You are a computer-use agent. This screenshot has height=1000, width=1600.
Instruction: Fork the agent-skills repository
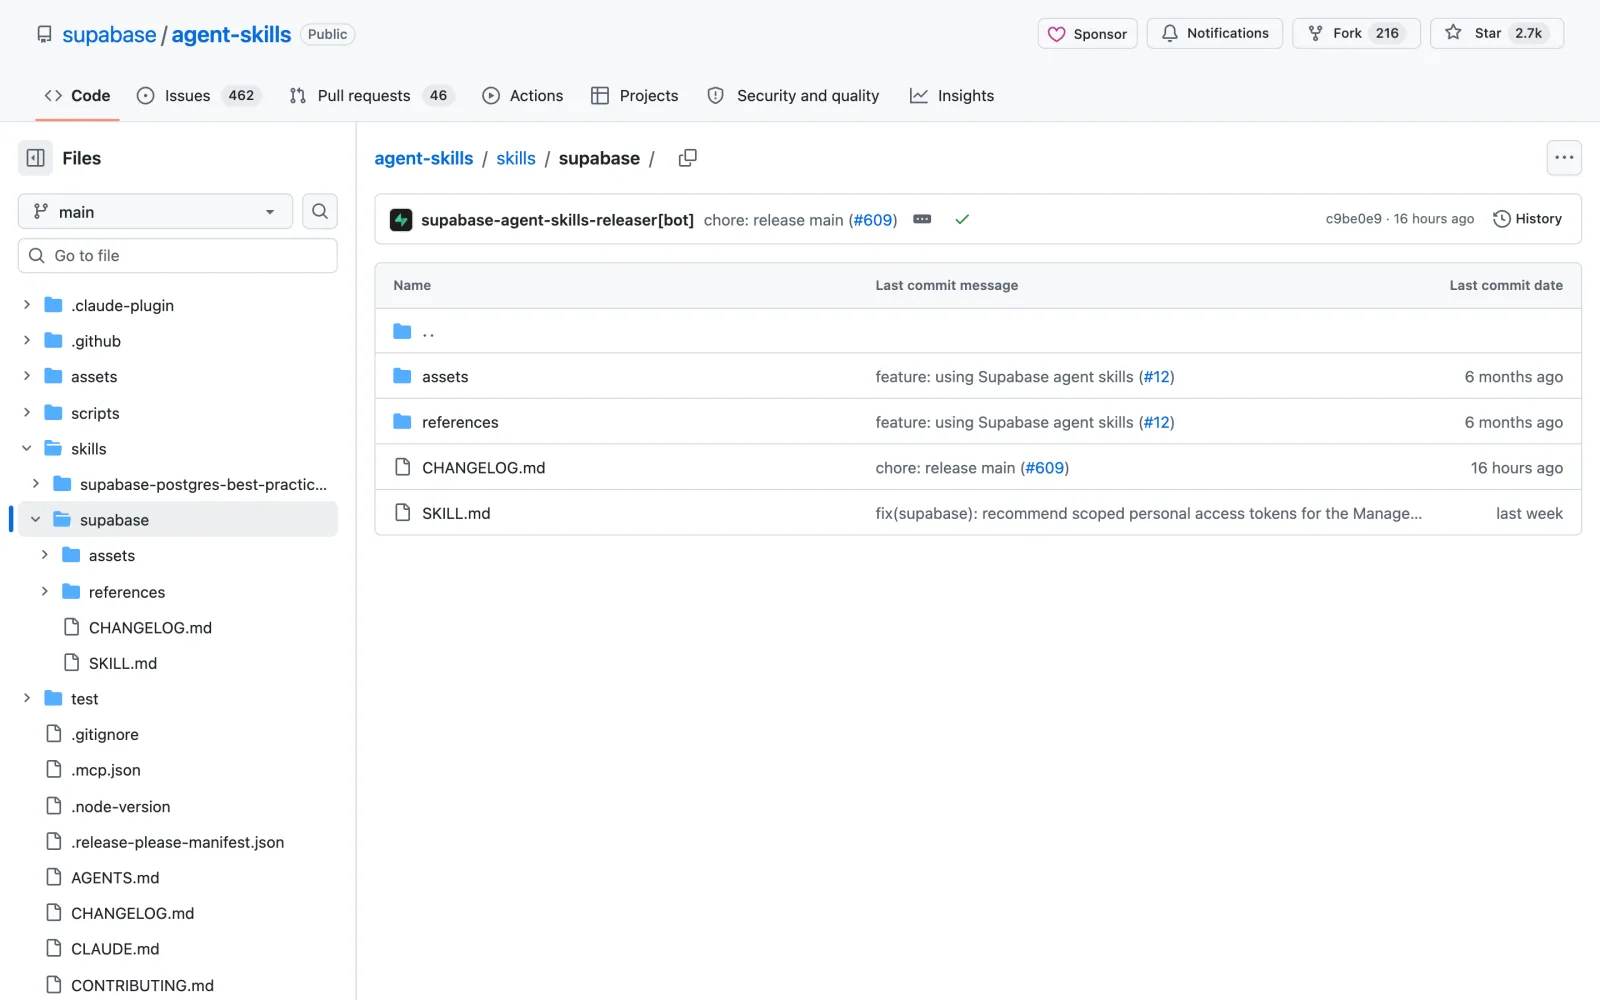(1356, 33)
